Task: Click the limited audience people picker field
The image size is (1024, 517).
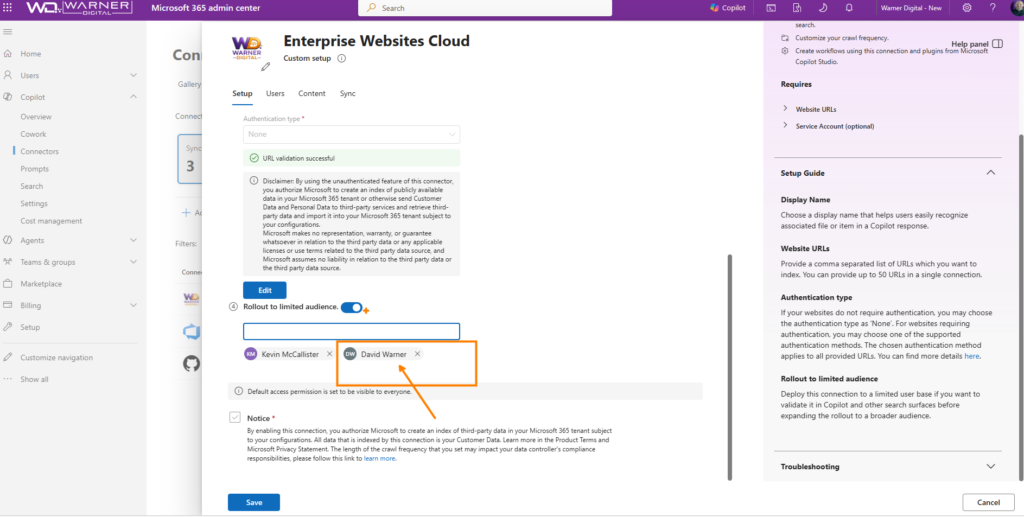Action: 351,331
